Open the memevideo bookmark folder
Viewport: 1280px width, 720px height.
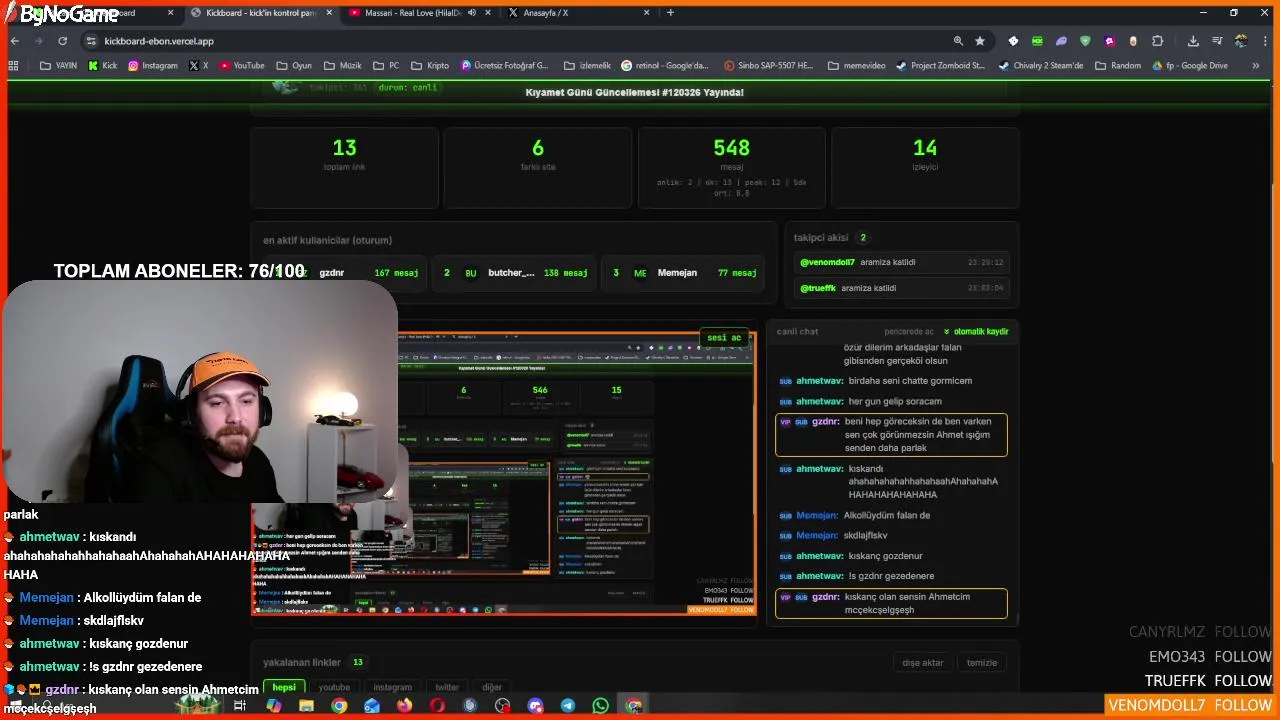pos(856,65)
